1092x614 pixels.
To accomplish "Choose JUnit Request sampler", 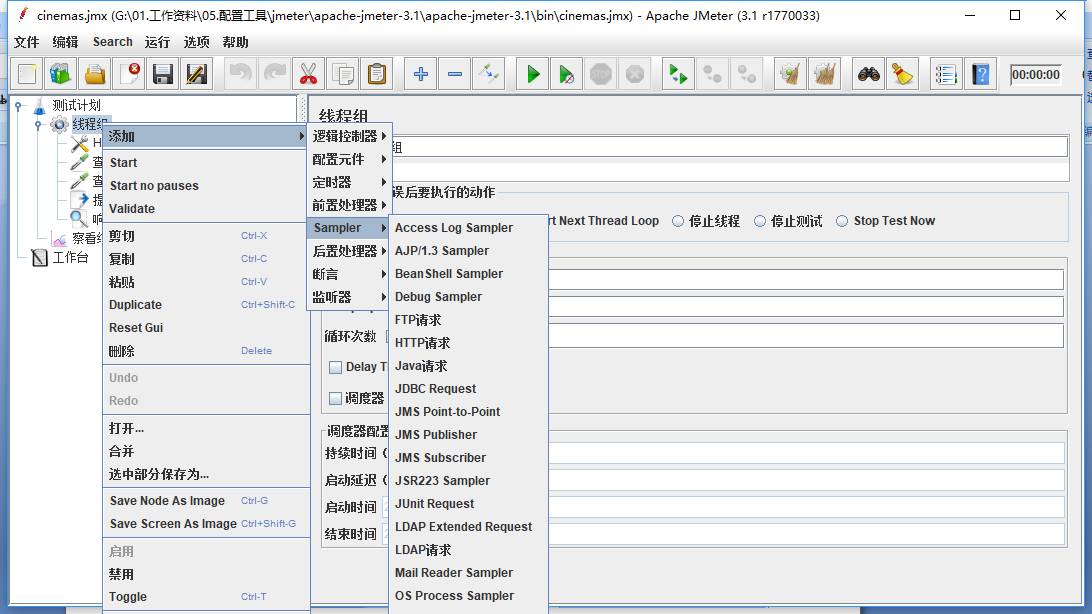I will point(468,504).
